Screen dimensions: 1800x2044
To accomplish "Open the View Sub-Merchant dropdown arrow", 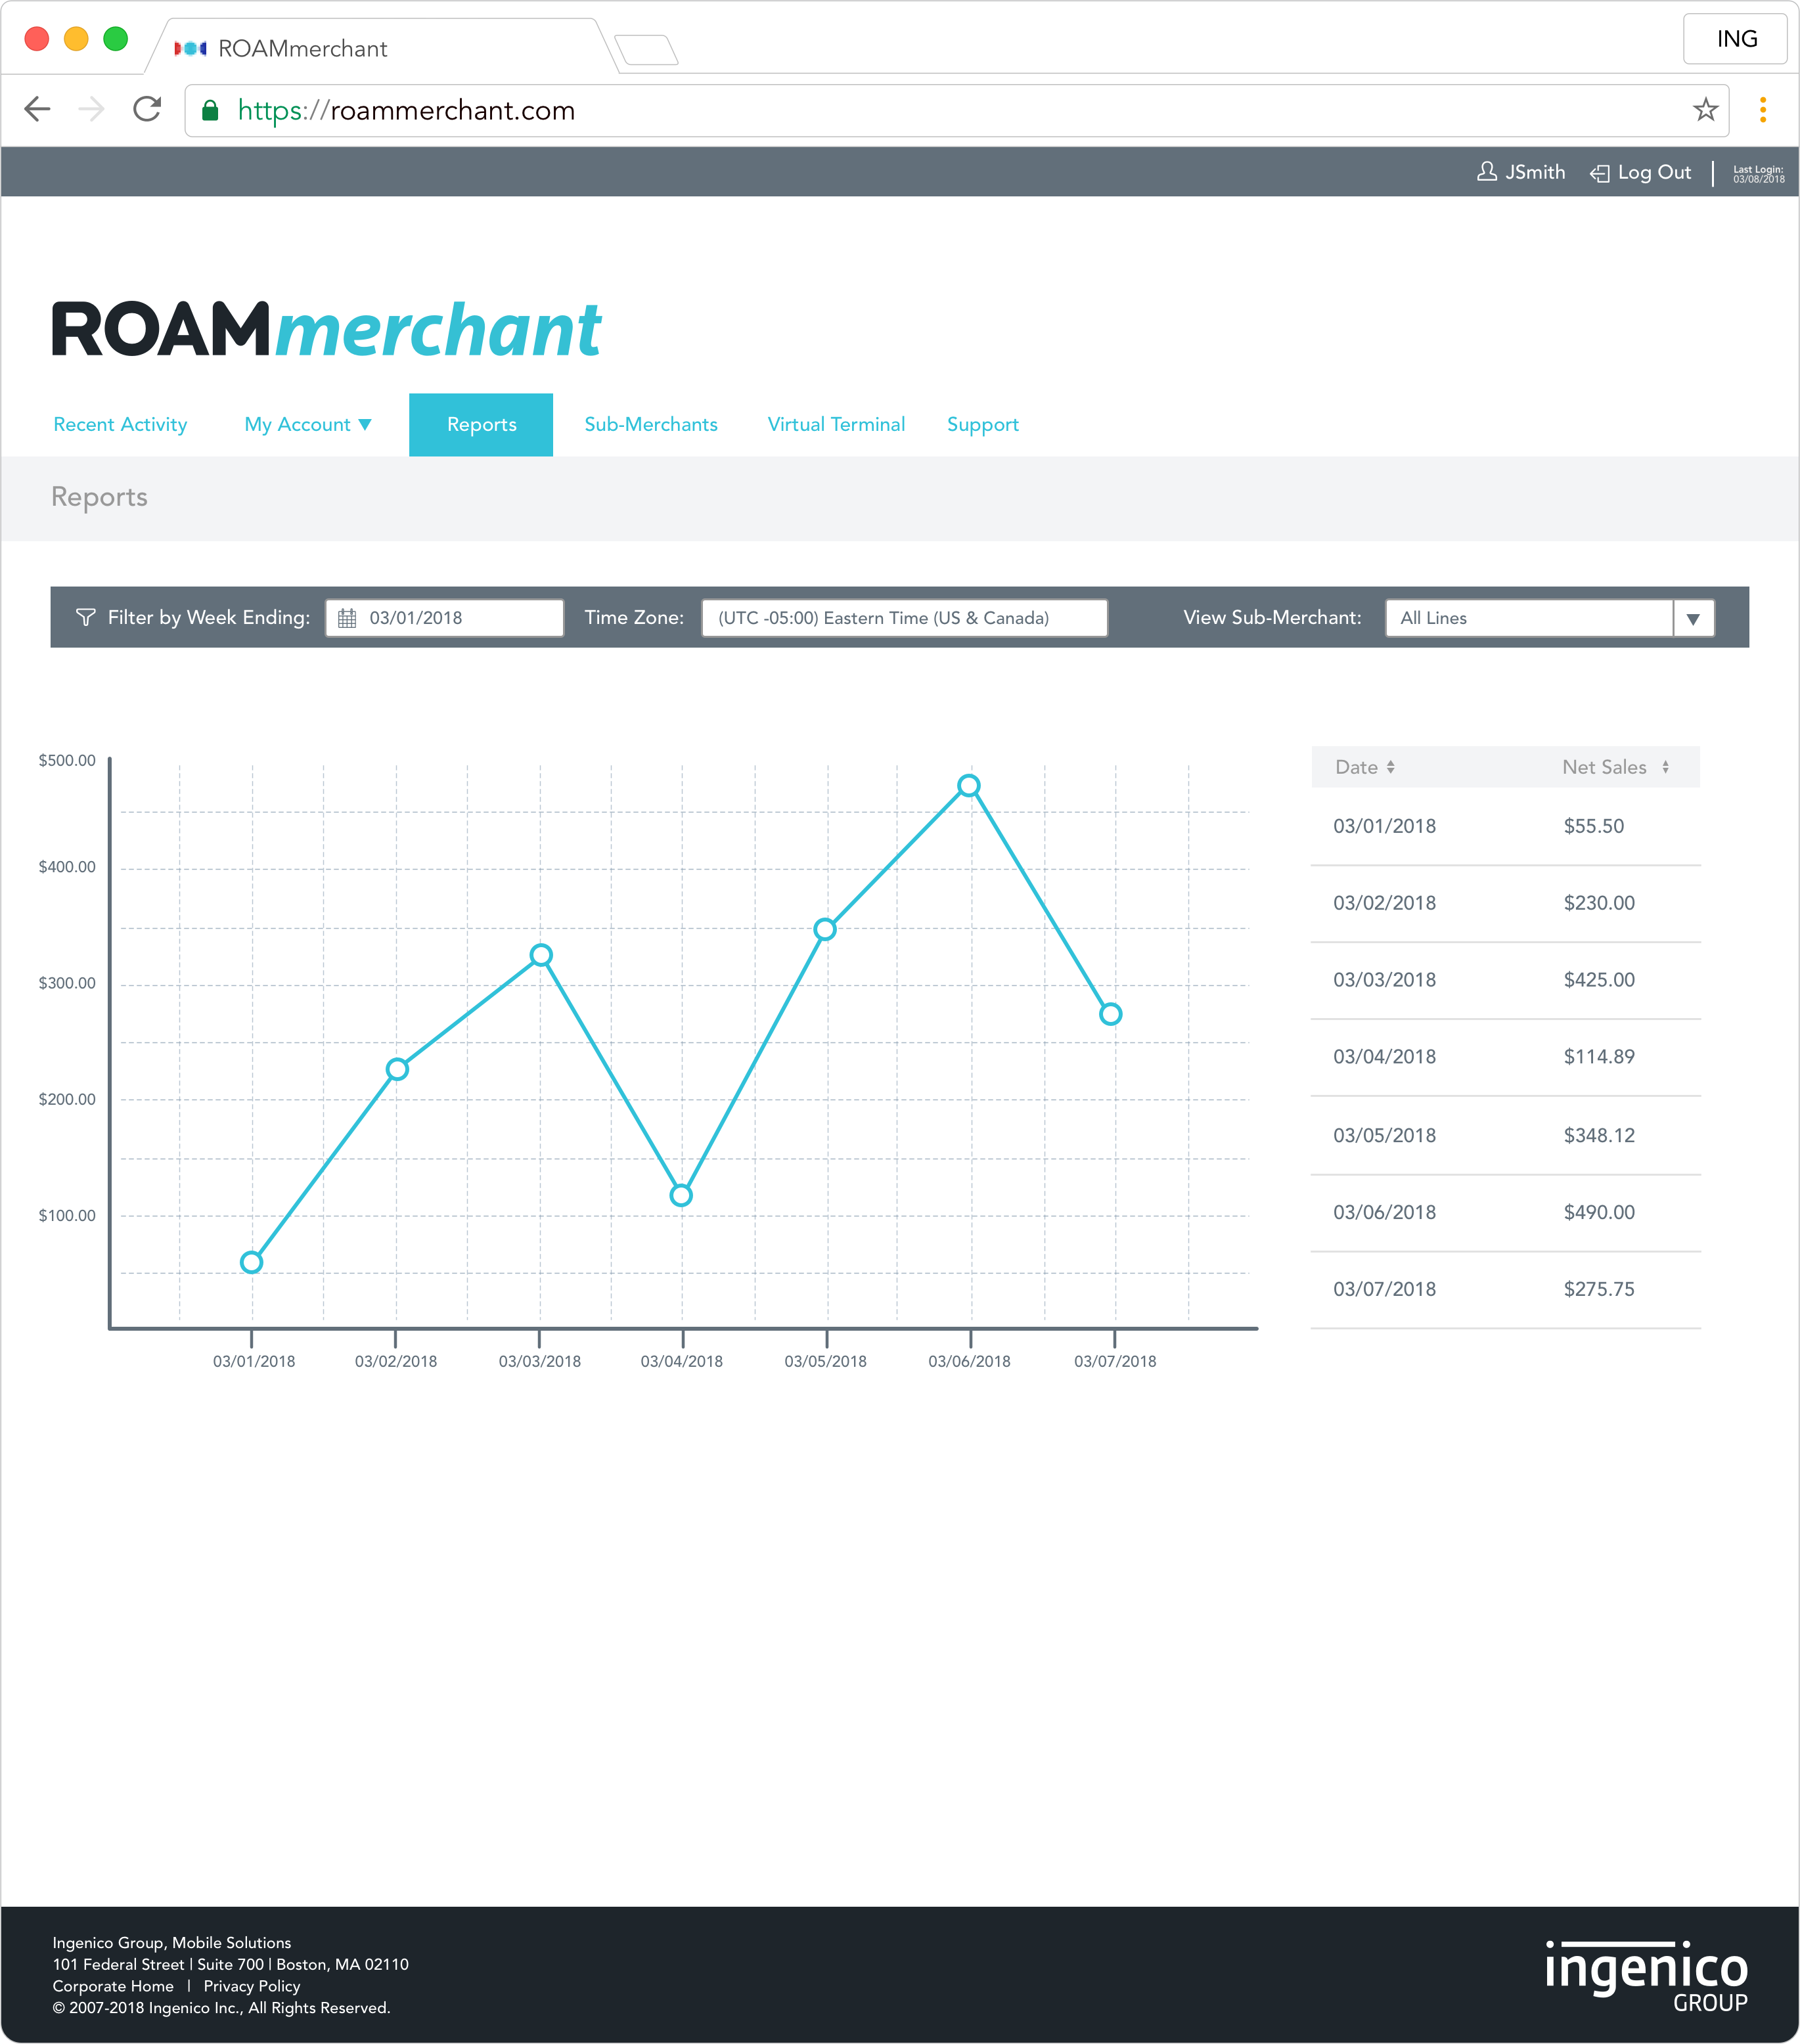I will [x=1693, y=619].
